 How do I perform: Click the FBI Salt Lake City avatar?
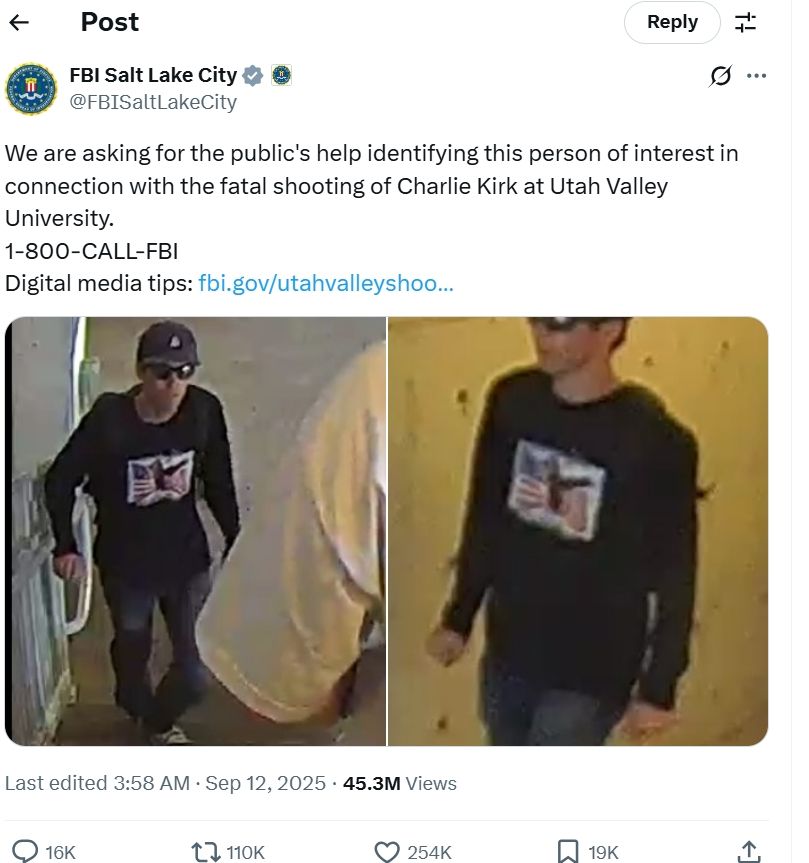31,88
